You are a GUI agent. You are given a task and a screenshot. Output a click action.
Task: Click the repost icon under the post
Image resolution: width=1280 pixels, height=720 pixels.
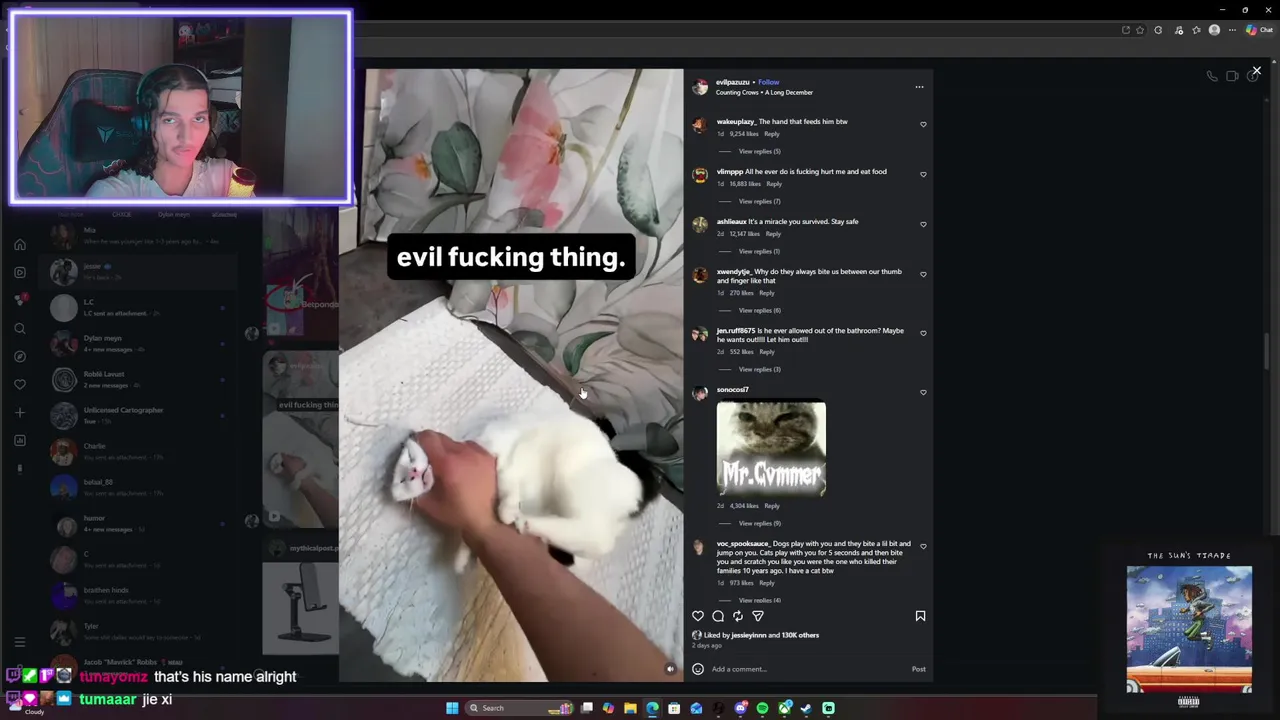(x=738, y=616)
